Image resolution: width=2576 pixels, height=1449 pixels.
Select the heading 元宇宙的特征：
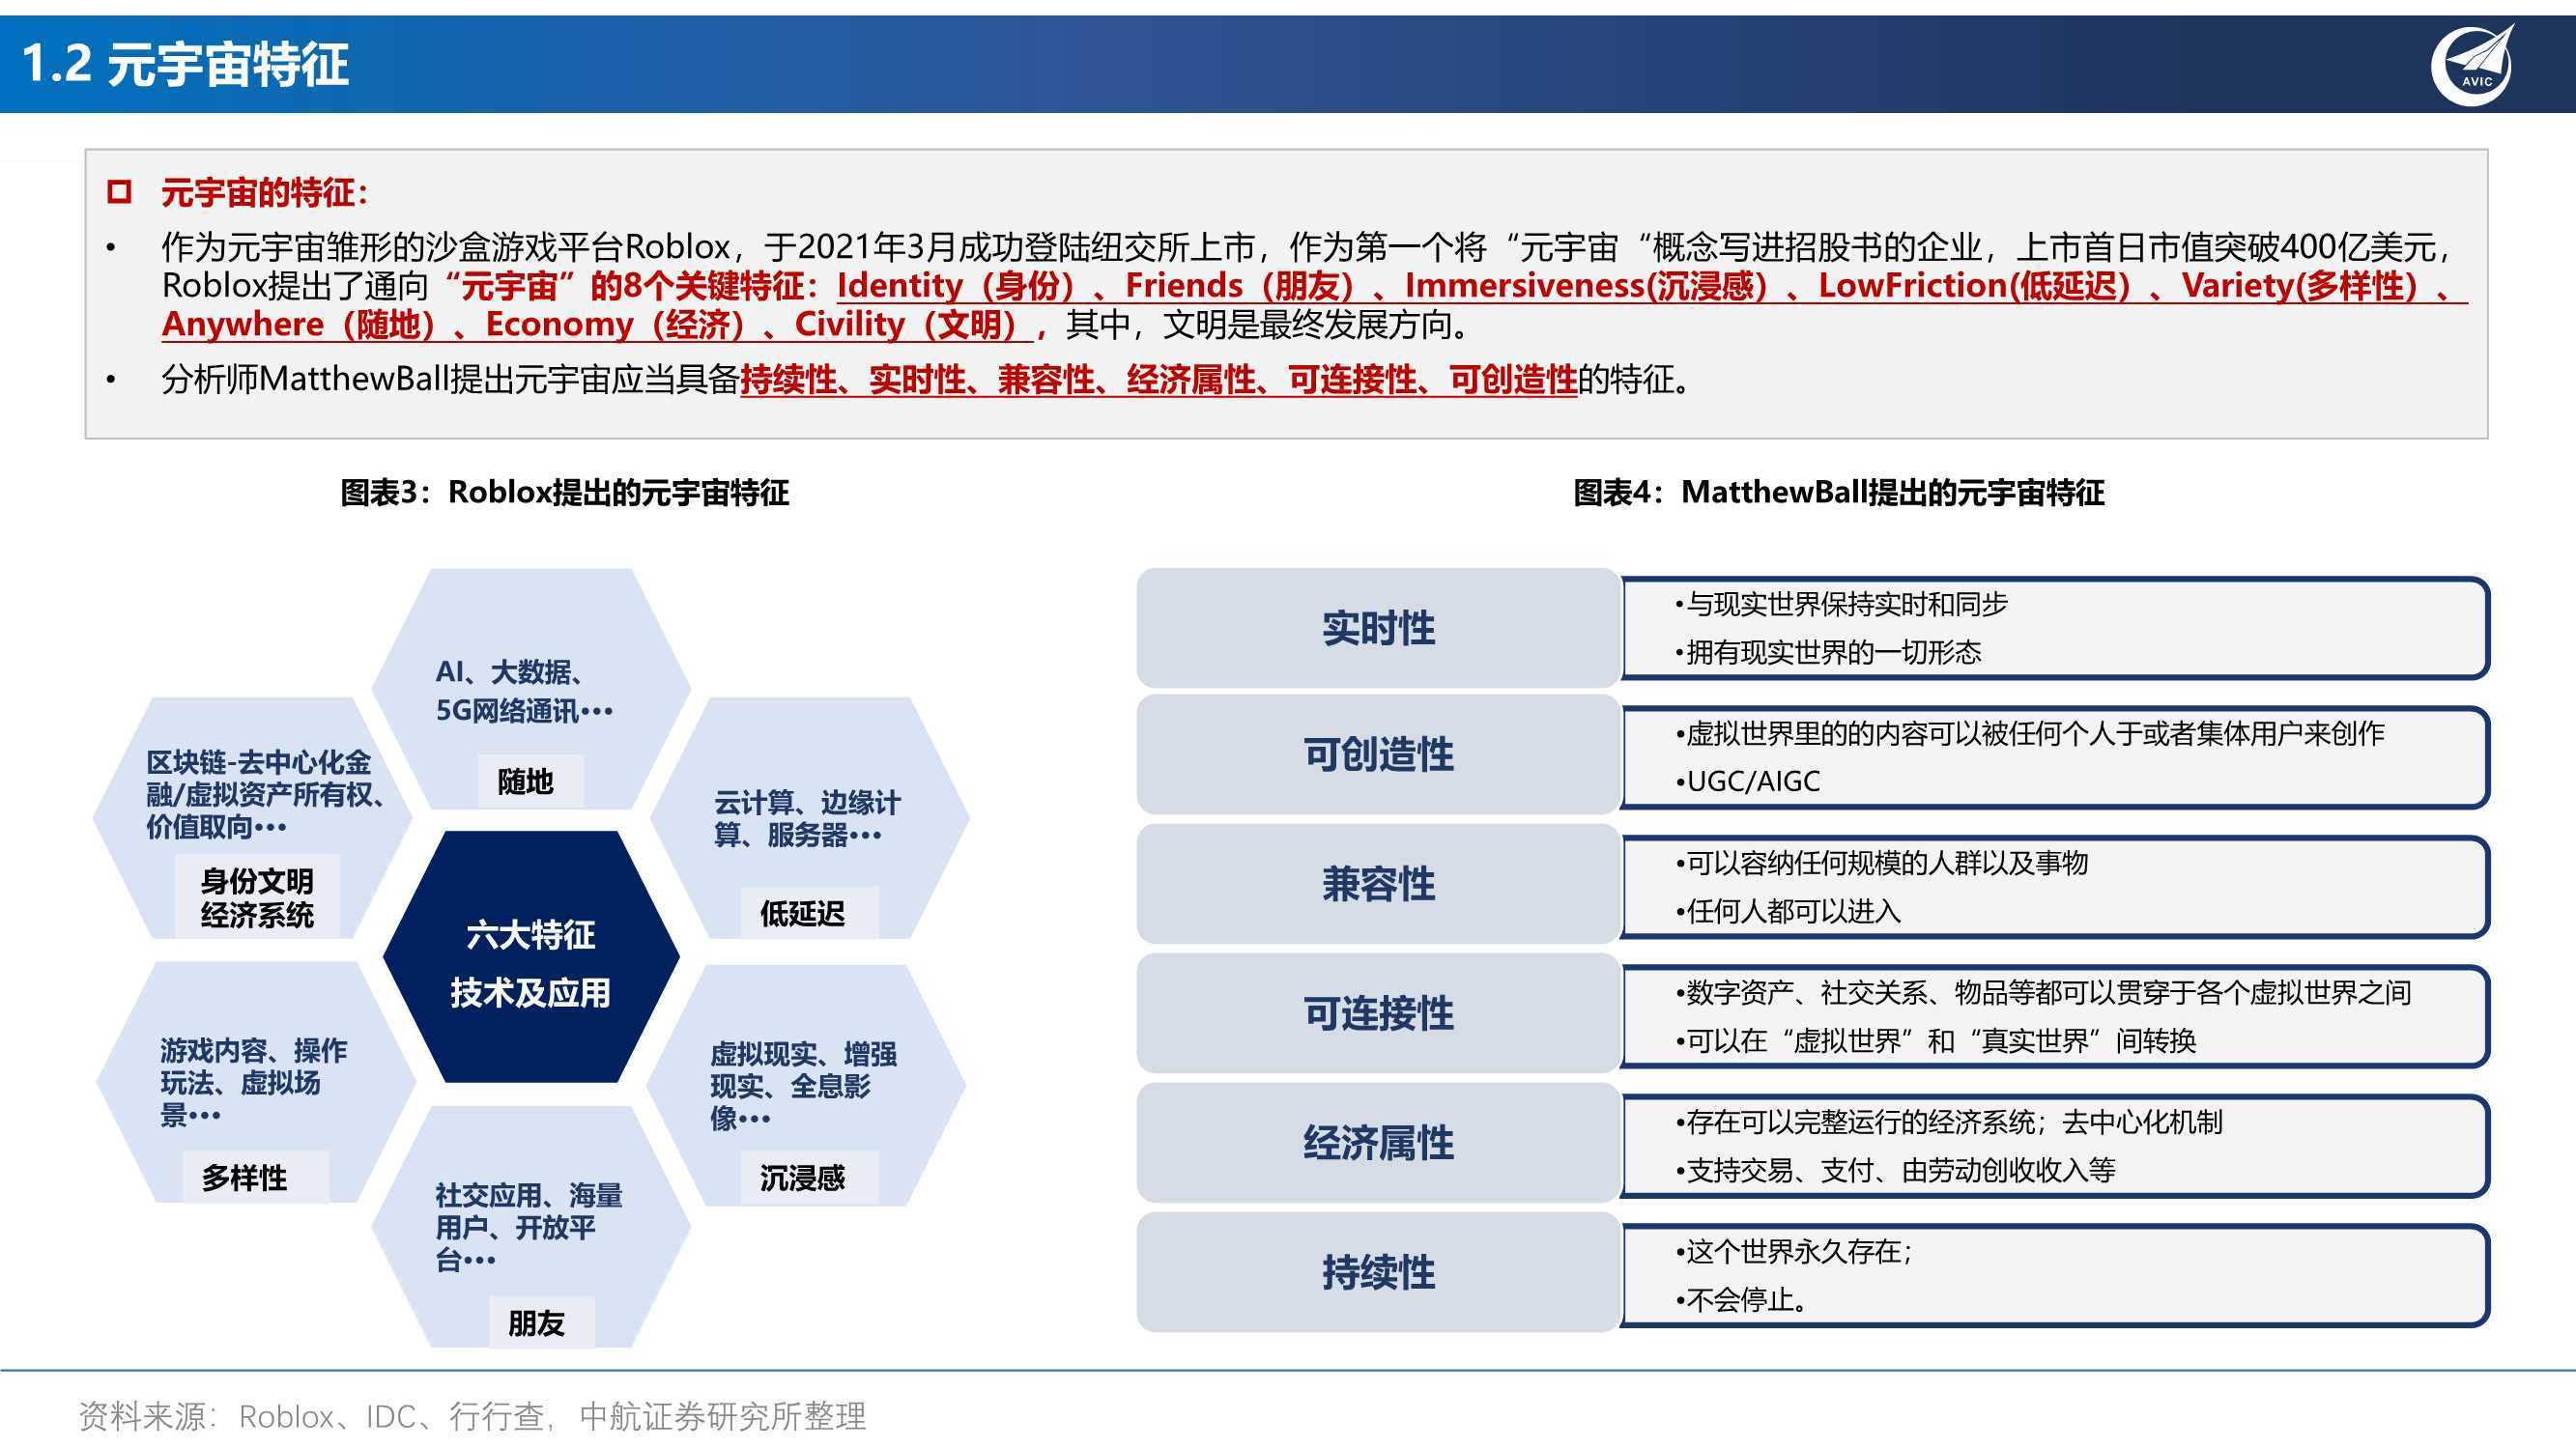coord(265,192)
